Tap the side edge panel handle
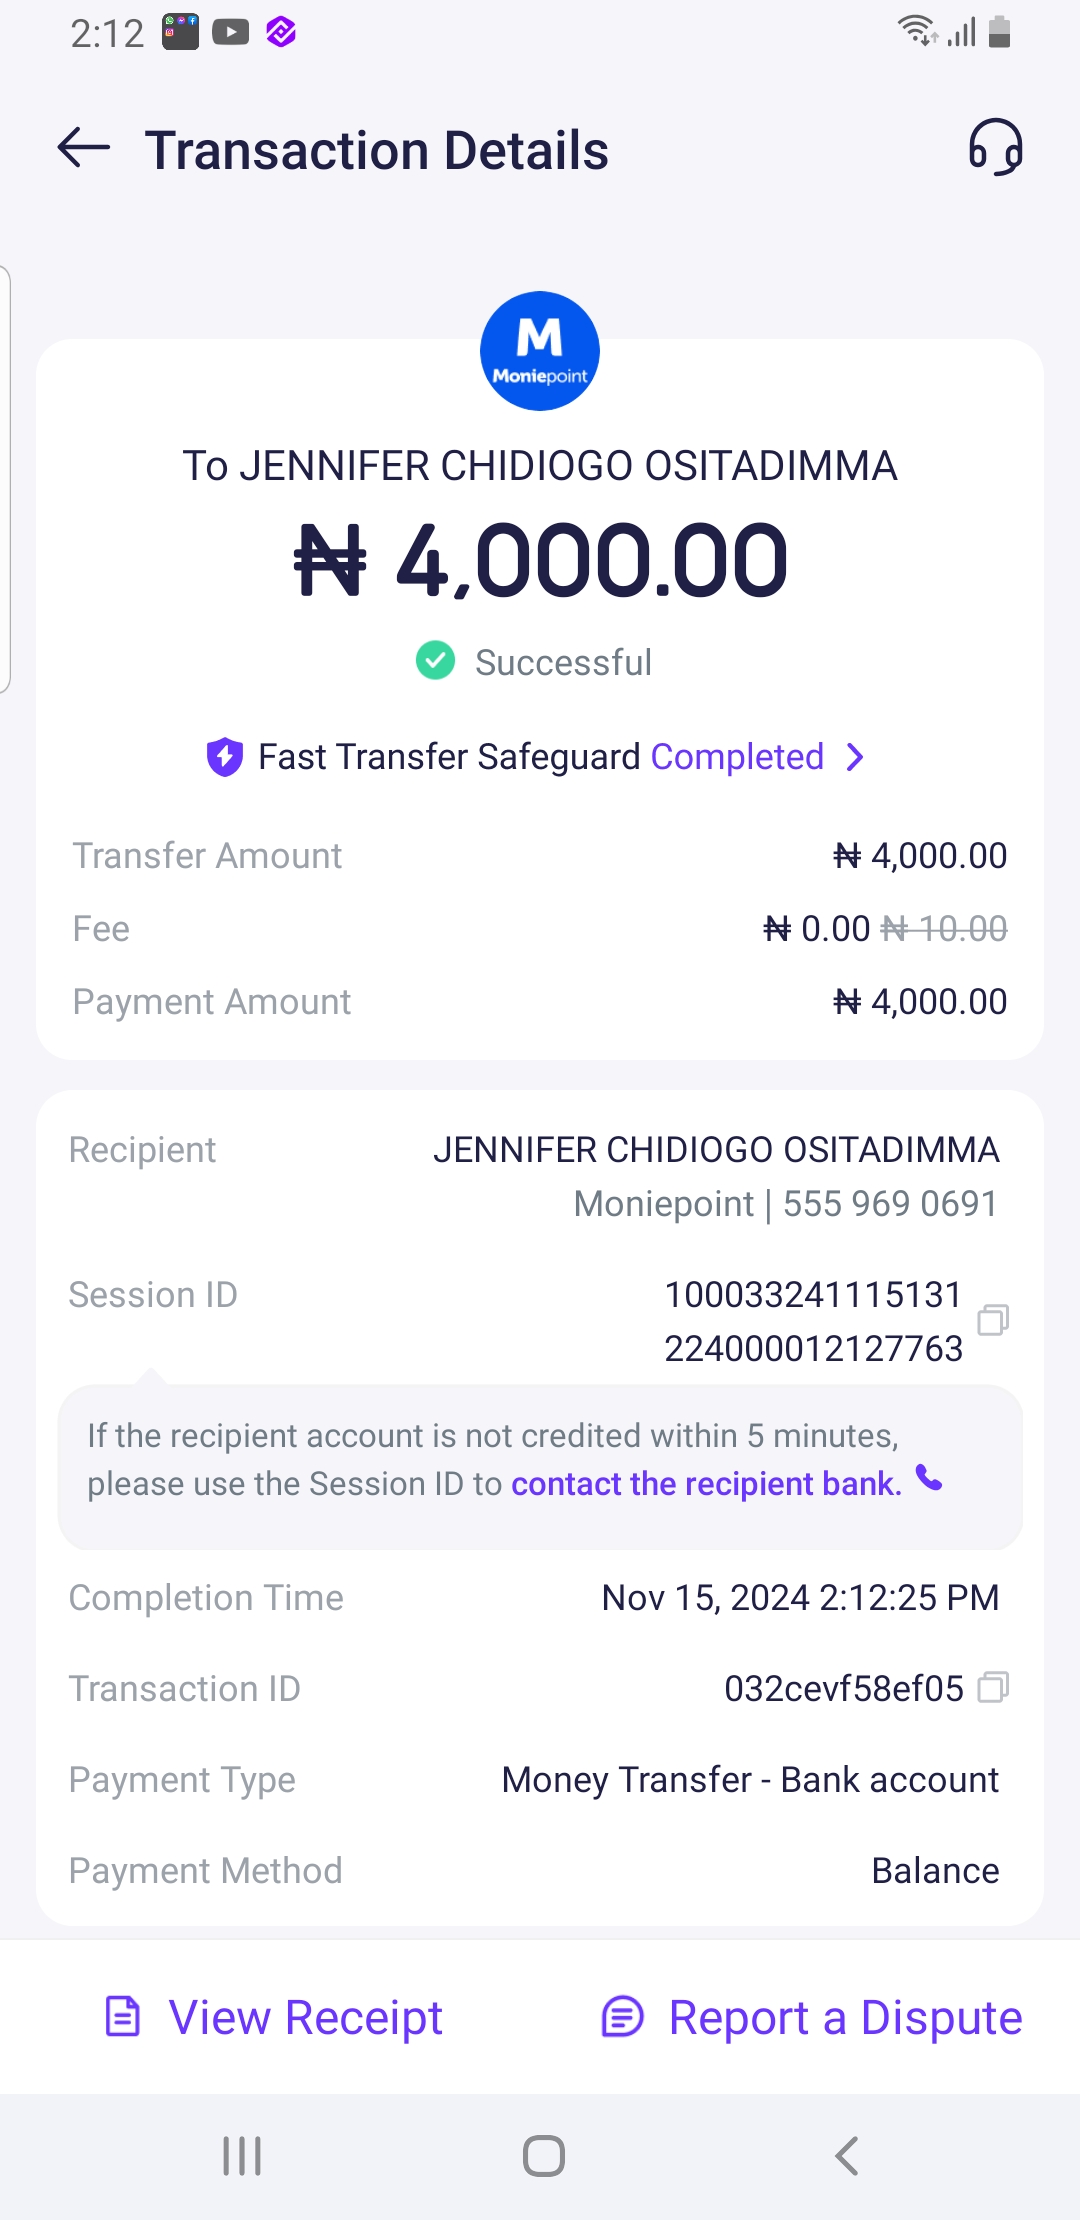This screenshot has width=1080, height=2220. (6, 478)
